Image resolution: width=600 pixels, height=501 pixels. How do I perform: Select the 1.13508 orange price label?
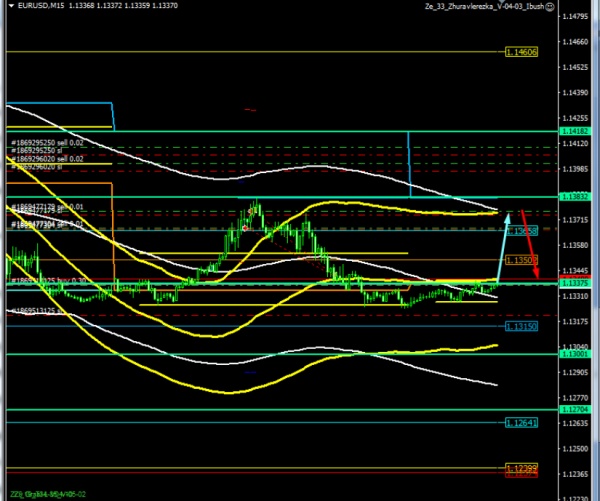click(522, 259)
